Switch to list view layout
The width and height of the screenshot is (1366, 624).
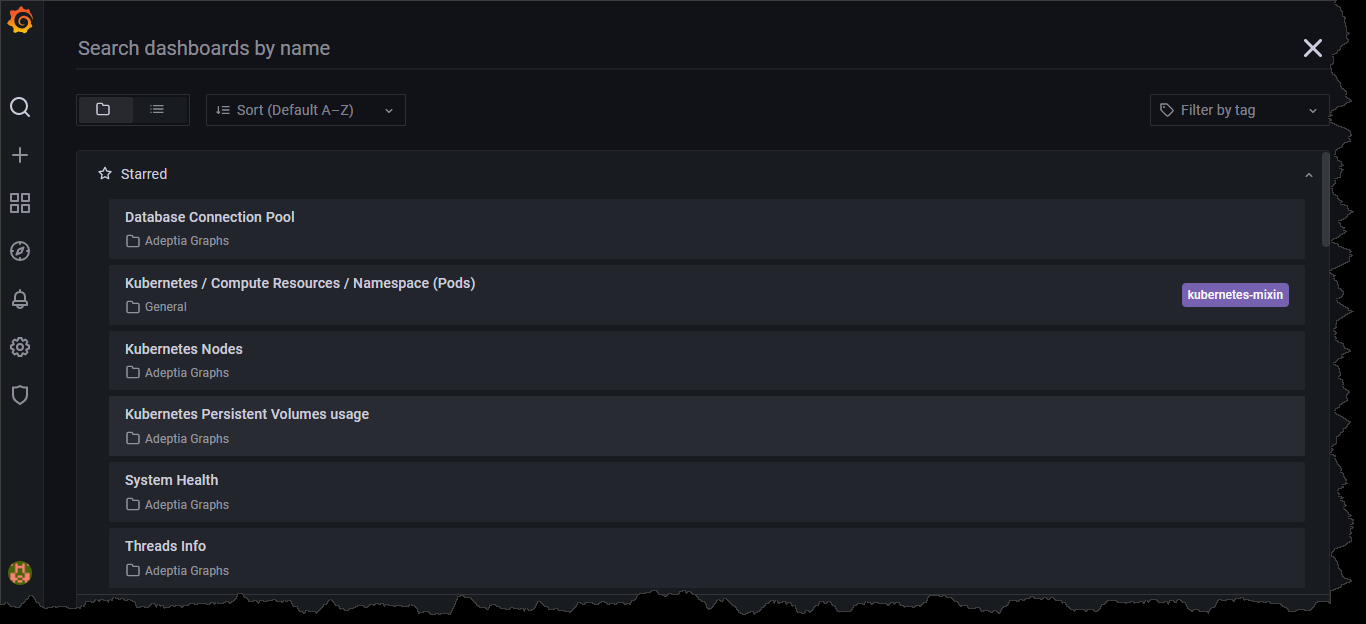[158, 110]
